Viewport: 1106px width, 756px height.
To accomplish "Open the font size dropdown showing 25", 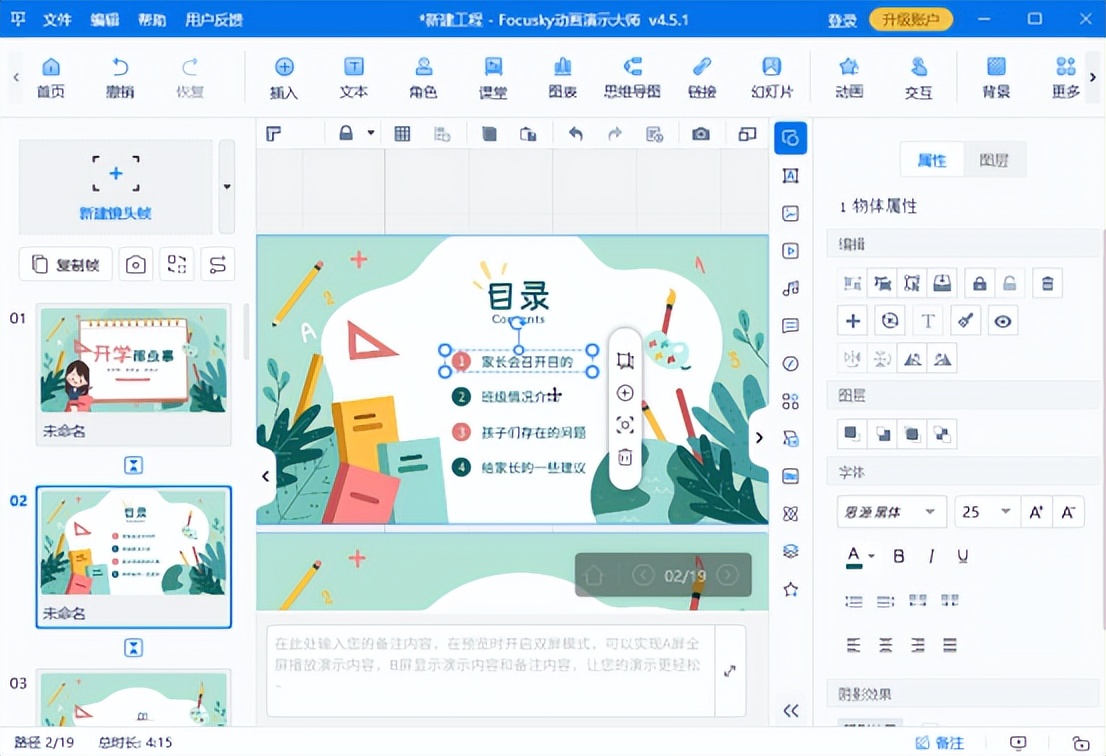I will click(985, 511).
